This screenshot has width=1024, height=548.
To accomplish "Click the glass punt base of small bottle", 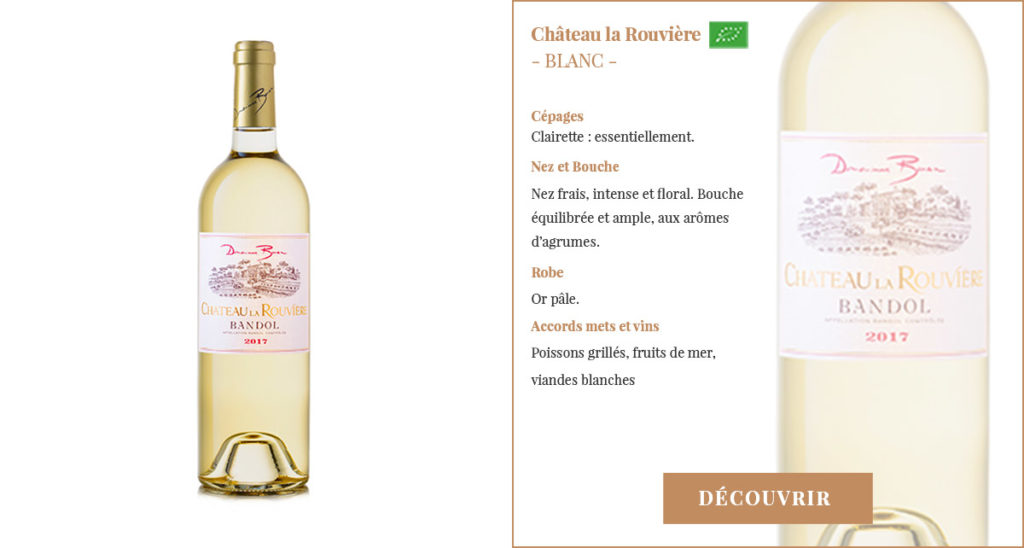I will (x=253, y=462).
